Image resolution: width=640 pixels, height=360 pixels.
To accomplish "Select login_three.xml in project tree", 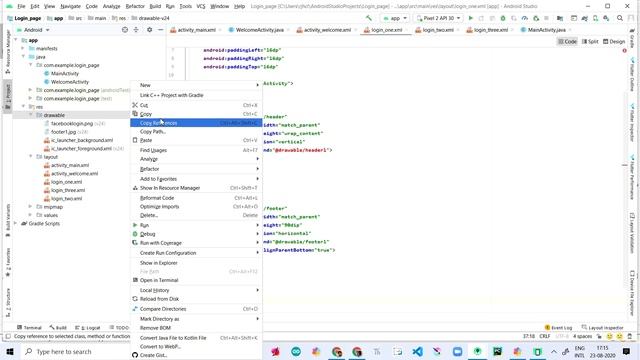I will click(x=68, y=190).
